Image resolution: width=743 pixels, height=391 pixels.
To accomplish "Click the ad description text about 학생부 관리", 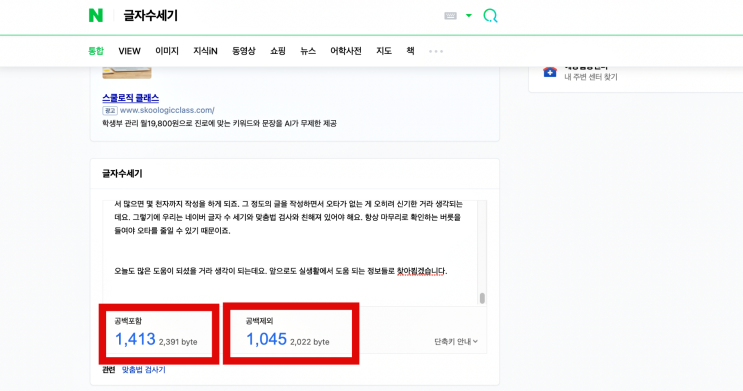I will [219, 123].
